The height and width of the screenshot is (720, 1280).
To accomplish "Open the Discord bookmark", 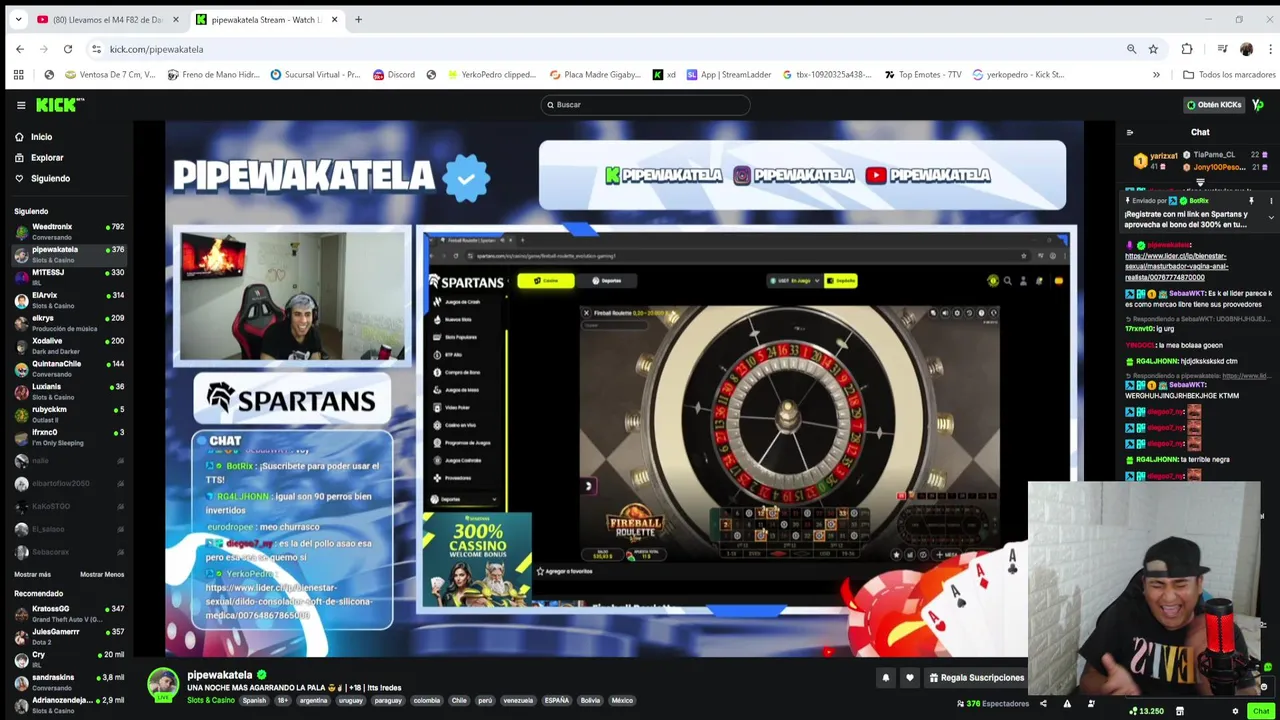I will [x=394, y=75].
